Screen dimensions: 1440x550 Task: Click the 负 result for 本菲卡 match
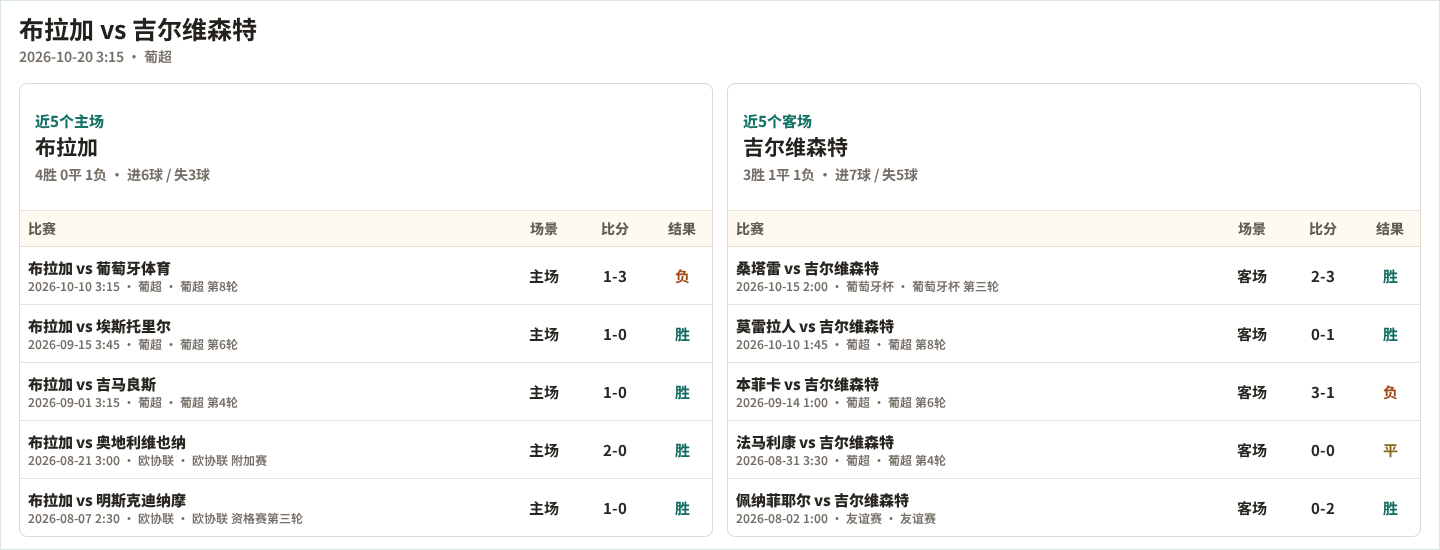point(1390,392)
